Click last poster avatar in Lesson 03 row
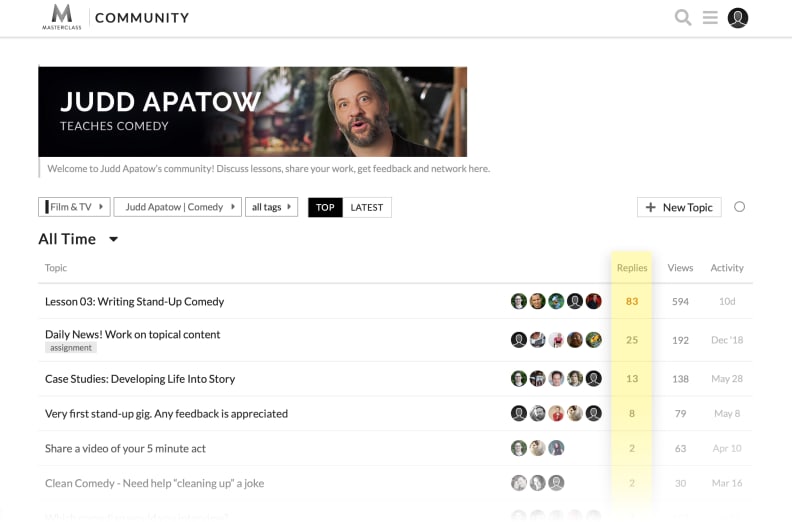 pos(593,301)
